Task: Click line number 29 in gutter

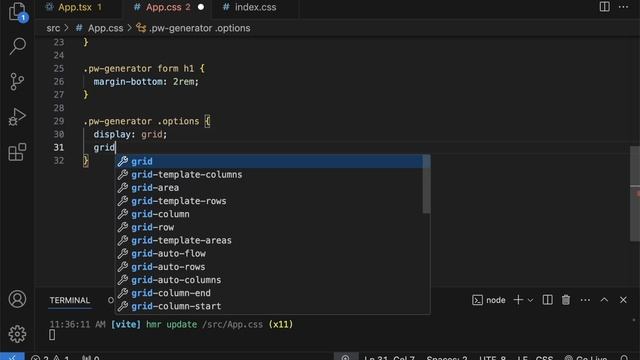Action: coord(59,121)
